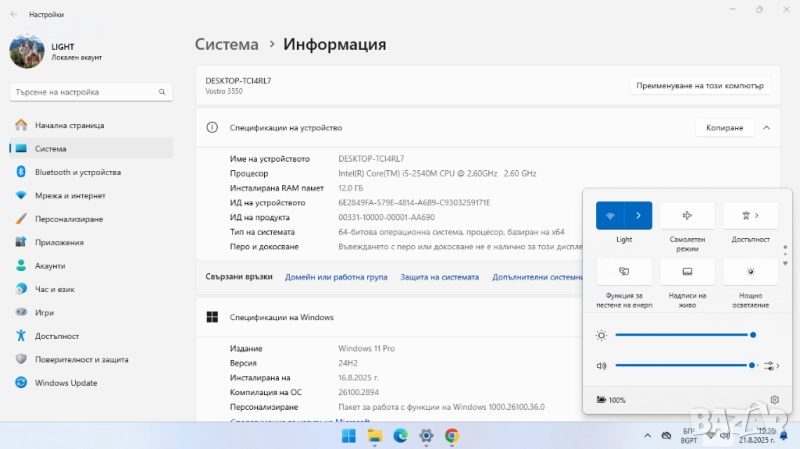
Task: Click the back arrow in Settings
Action: tap(12, 15)
